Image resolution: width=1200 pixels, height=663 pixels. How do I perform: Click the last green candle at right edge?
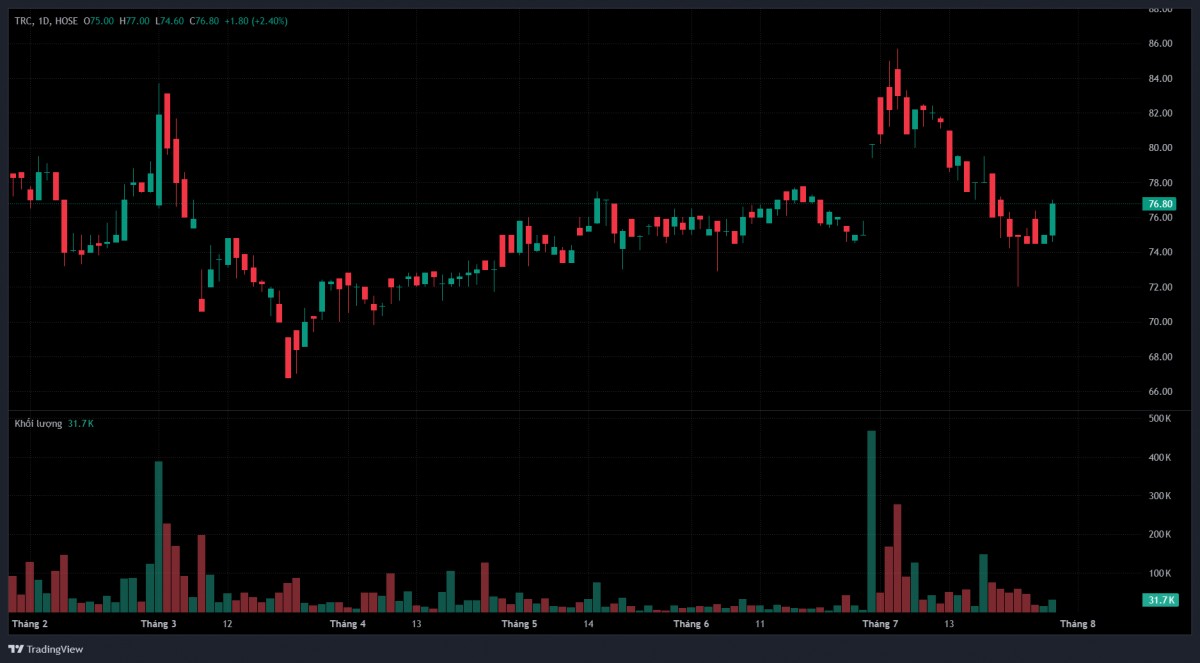(1052, 219)
